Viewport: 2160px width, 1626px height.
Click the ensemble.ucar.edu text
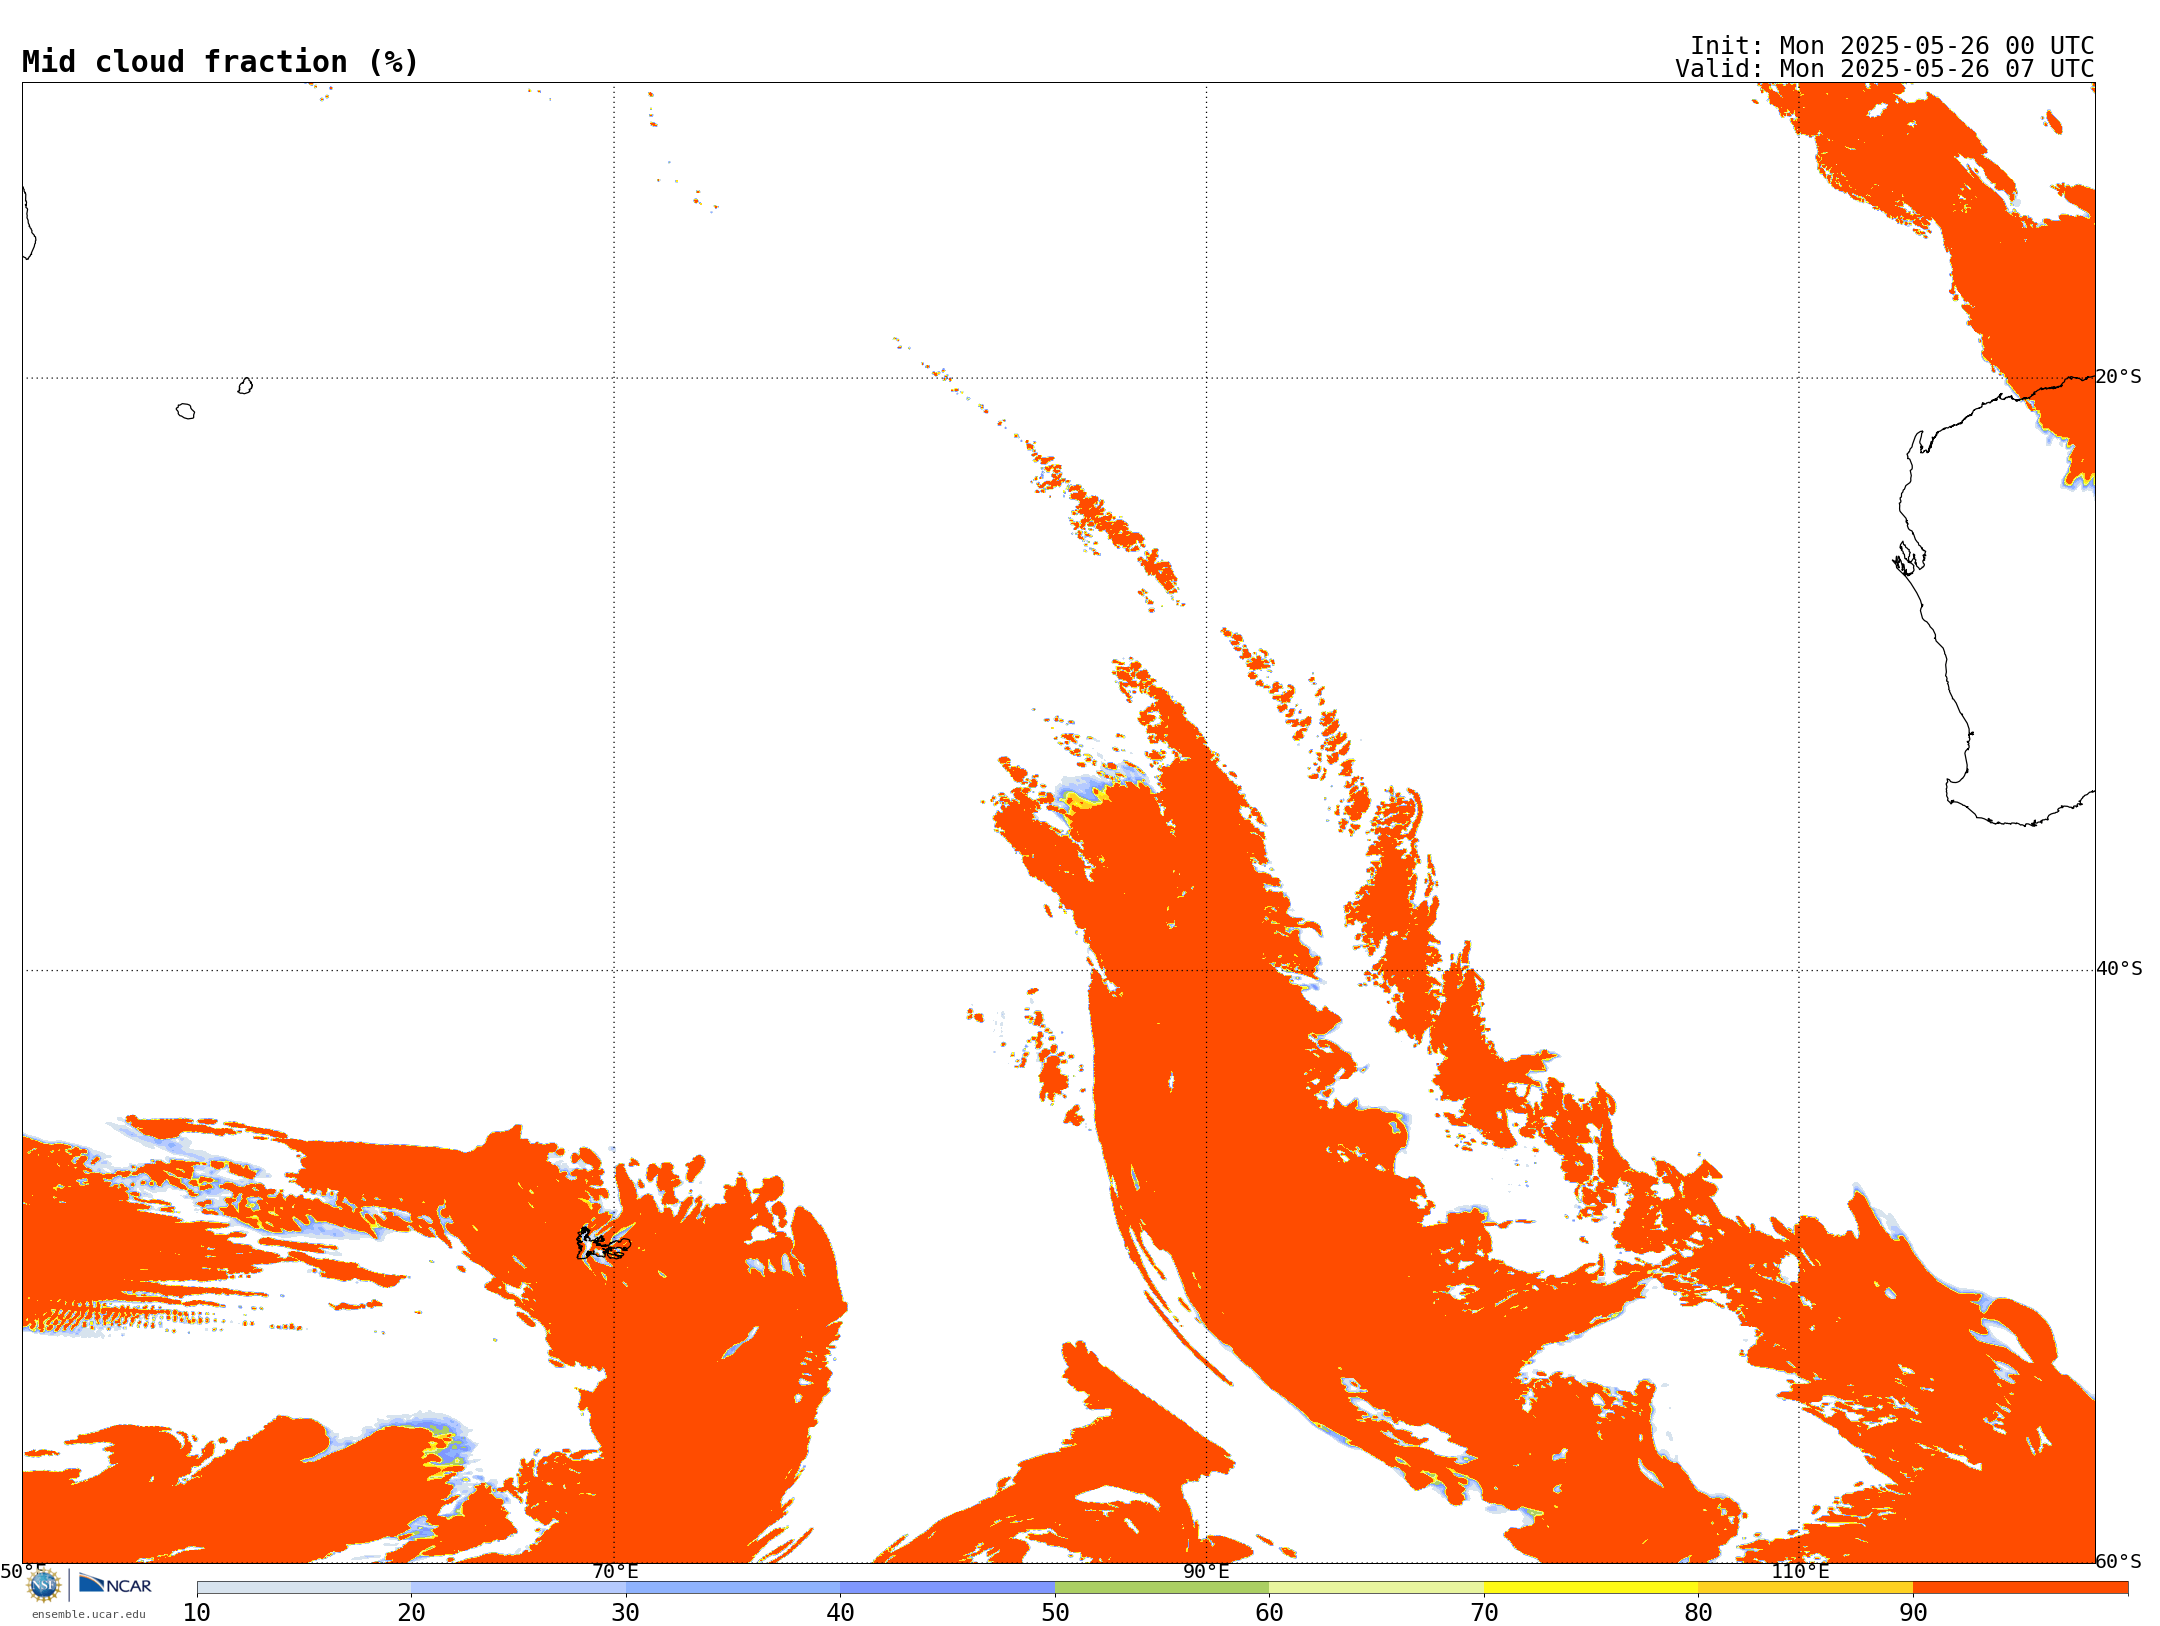tap(89, 1613)
